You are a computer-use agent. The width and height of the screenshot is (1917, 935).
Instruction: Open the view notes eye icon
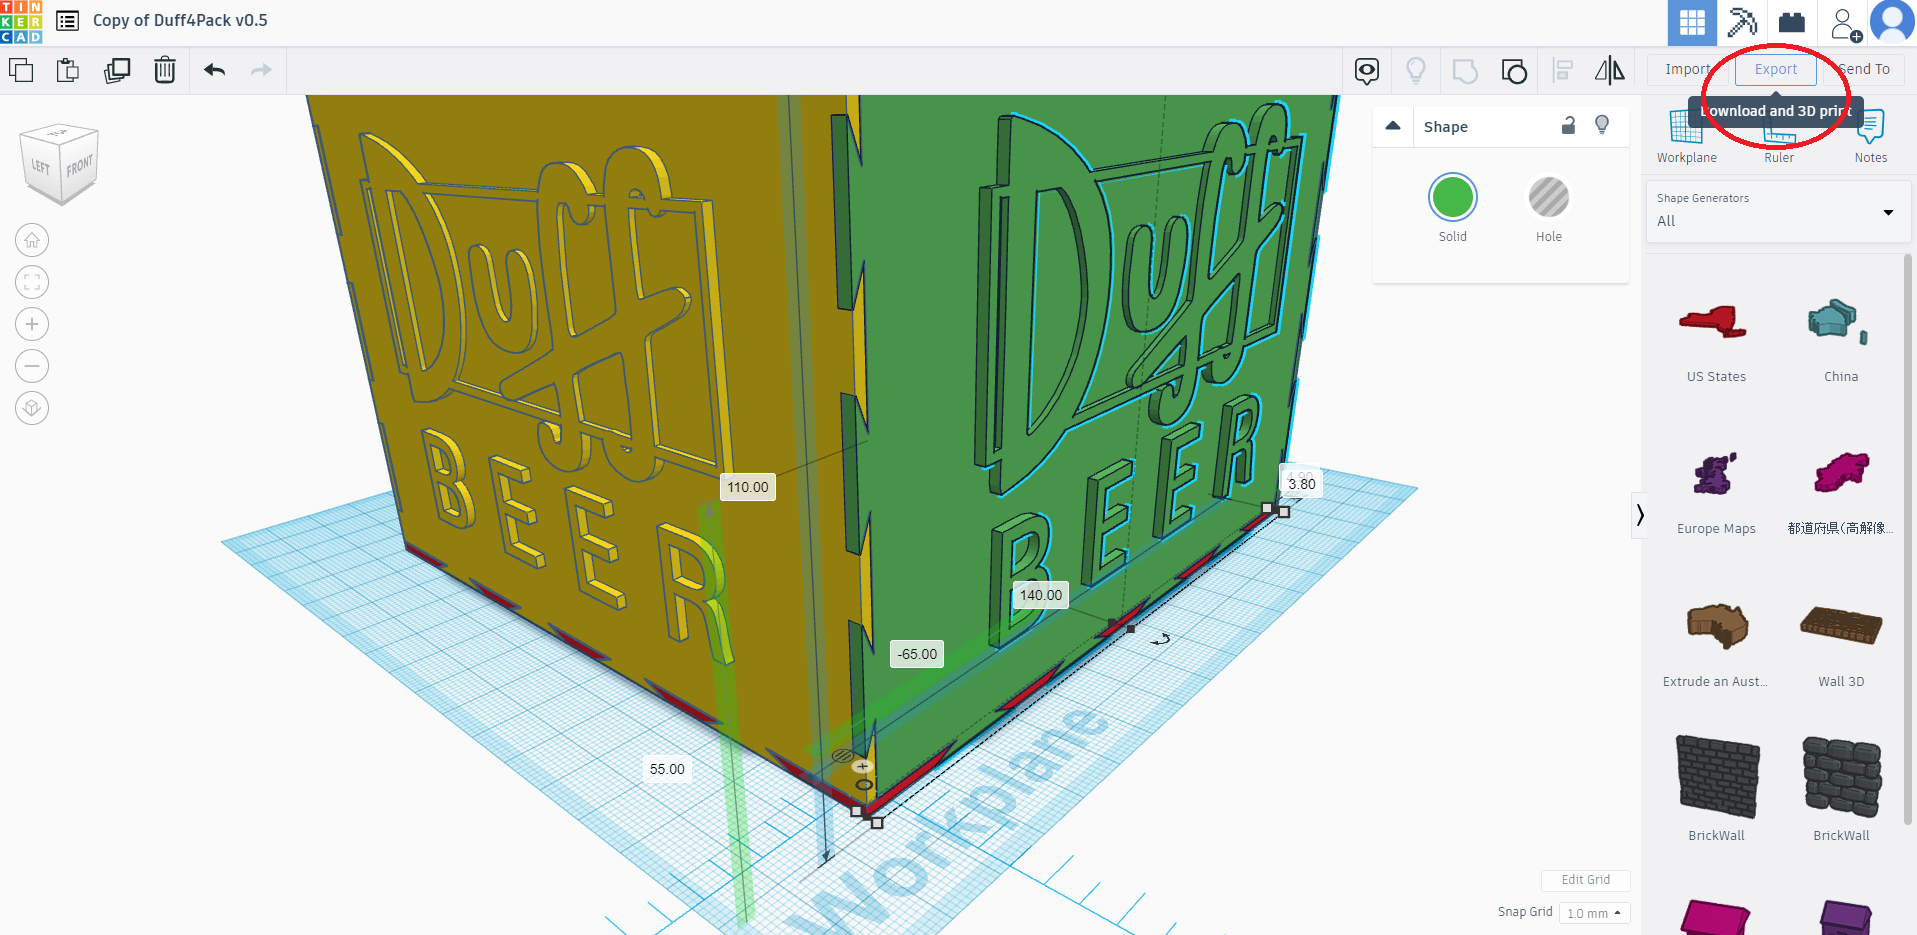click(1367, 71)
